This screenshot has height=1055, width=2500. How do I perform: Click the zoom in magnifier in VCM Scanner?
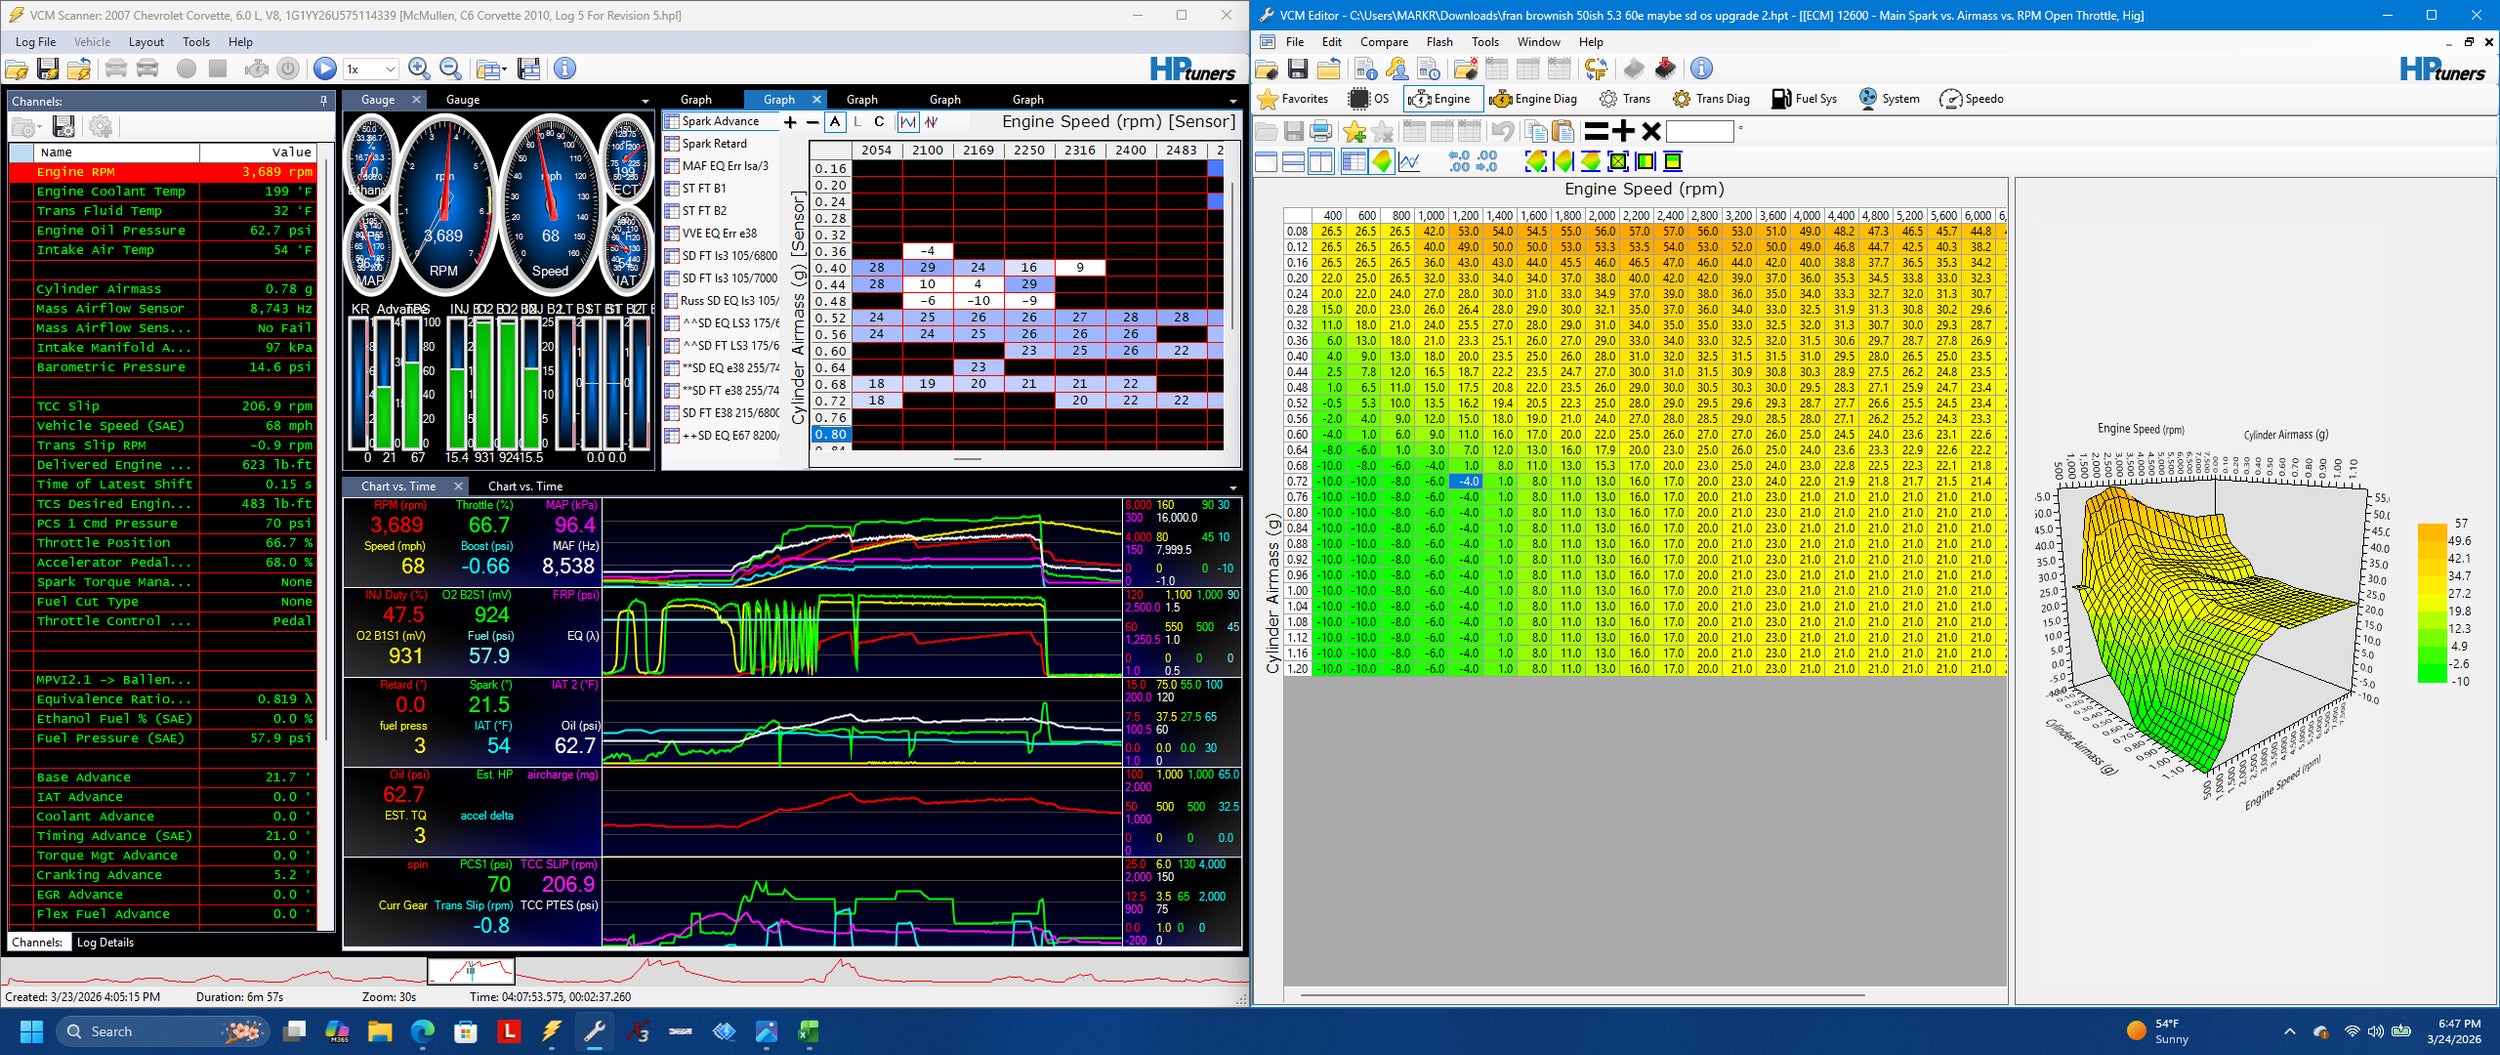(419, 68)
